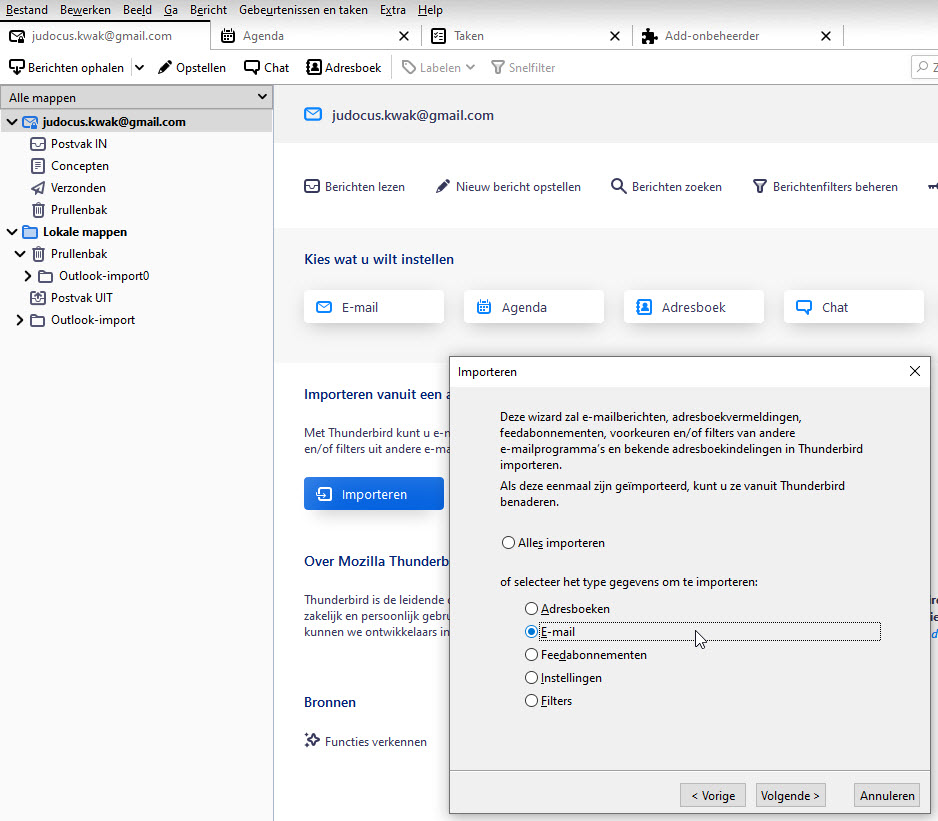Viewport: 938px width, 821px height.
Task: Click the Labelen tag icon
Action: [409, 68]
